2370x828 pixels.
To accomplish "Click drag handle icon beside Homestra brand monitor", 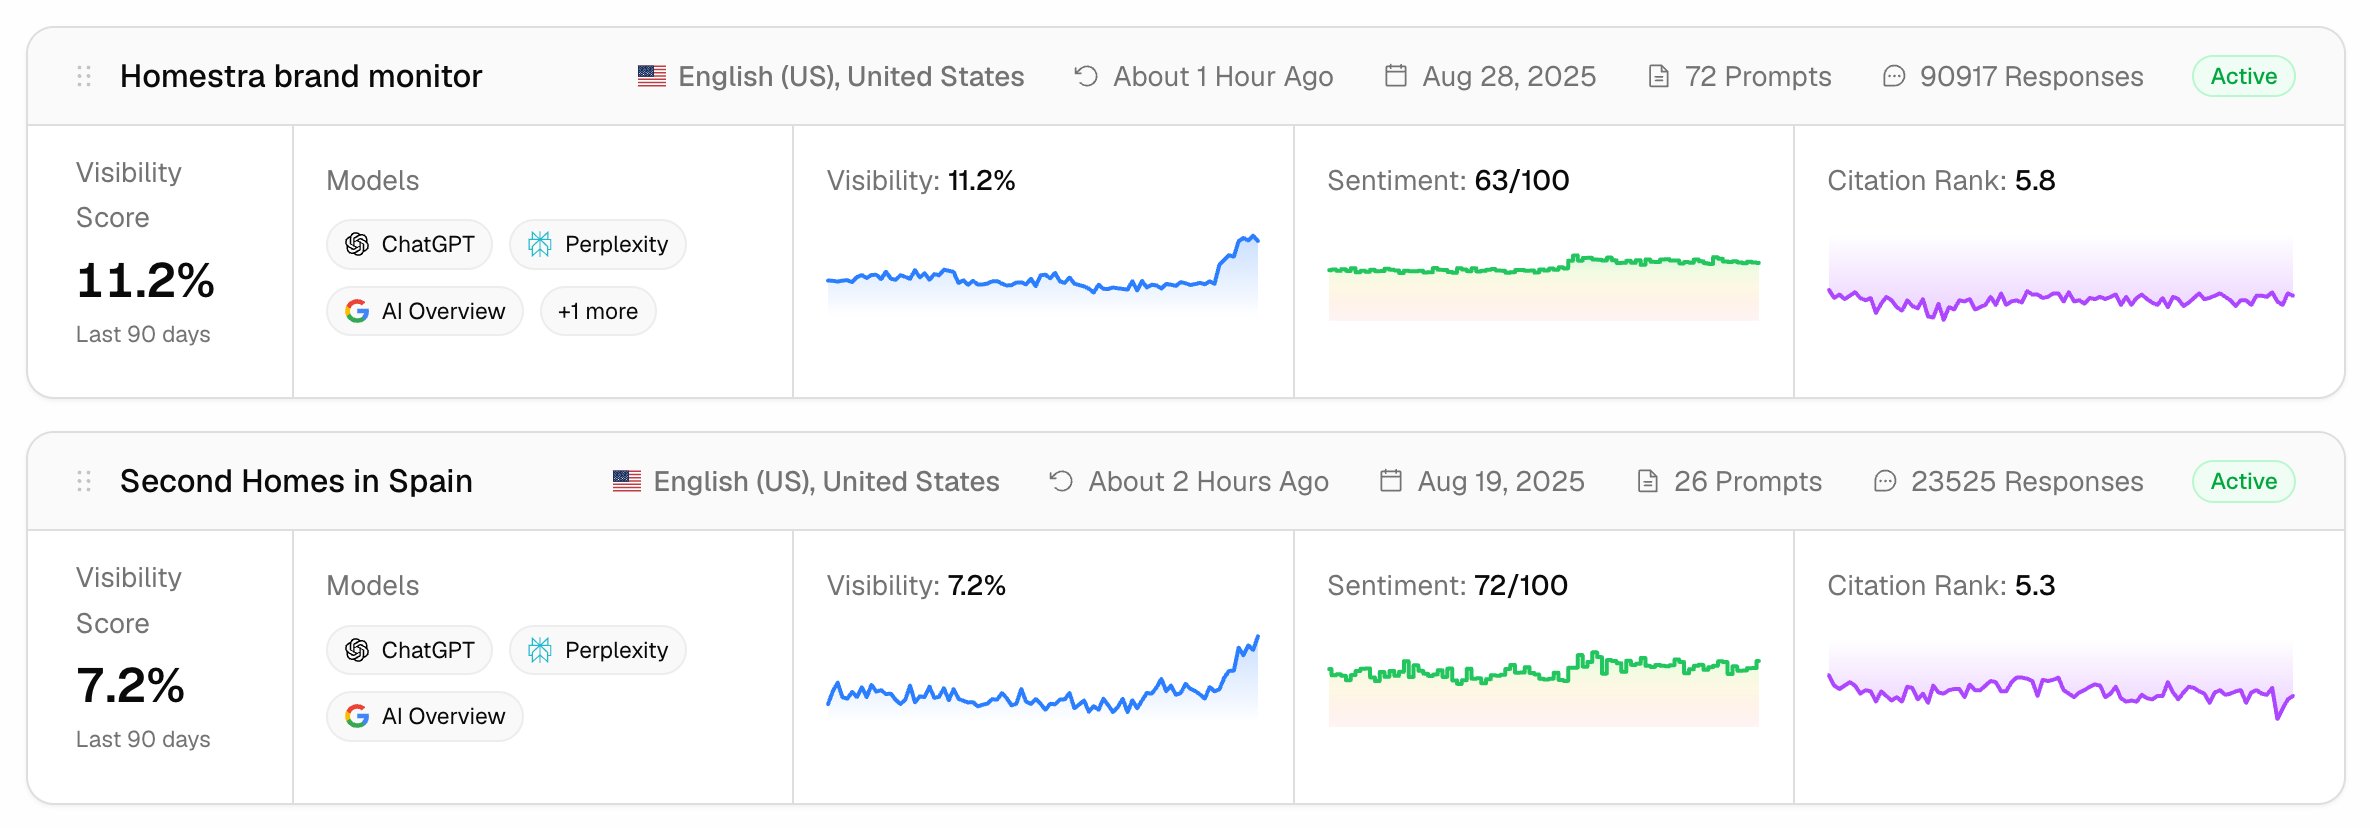I will tap(84, 76).
